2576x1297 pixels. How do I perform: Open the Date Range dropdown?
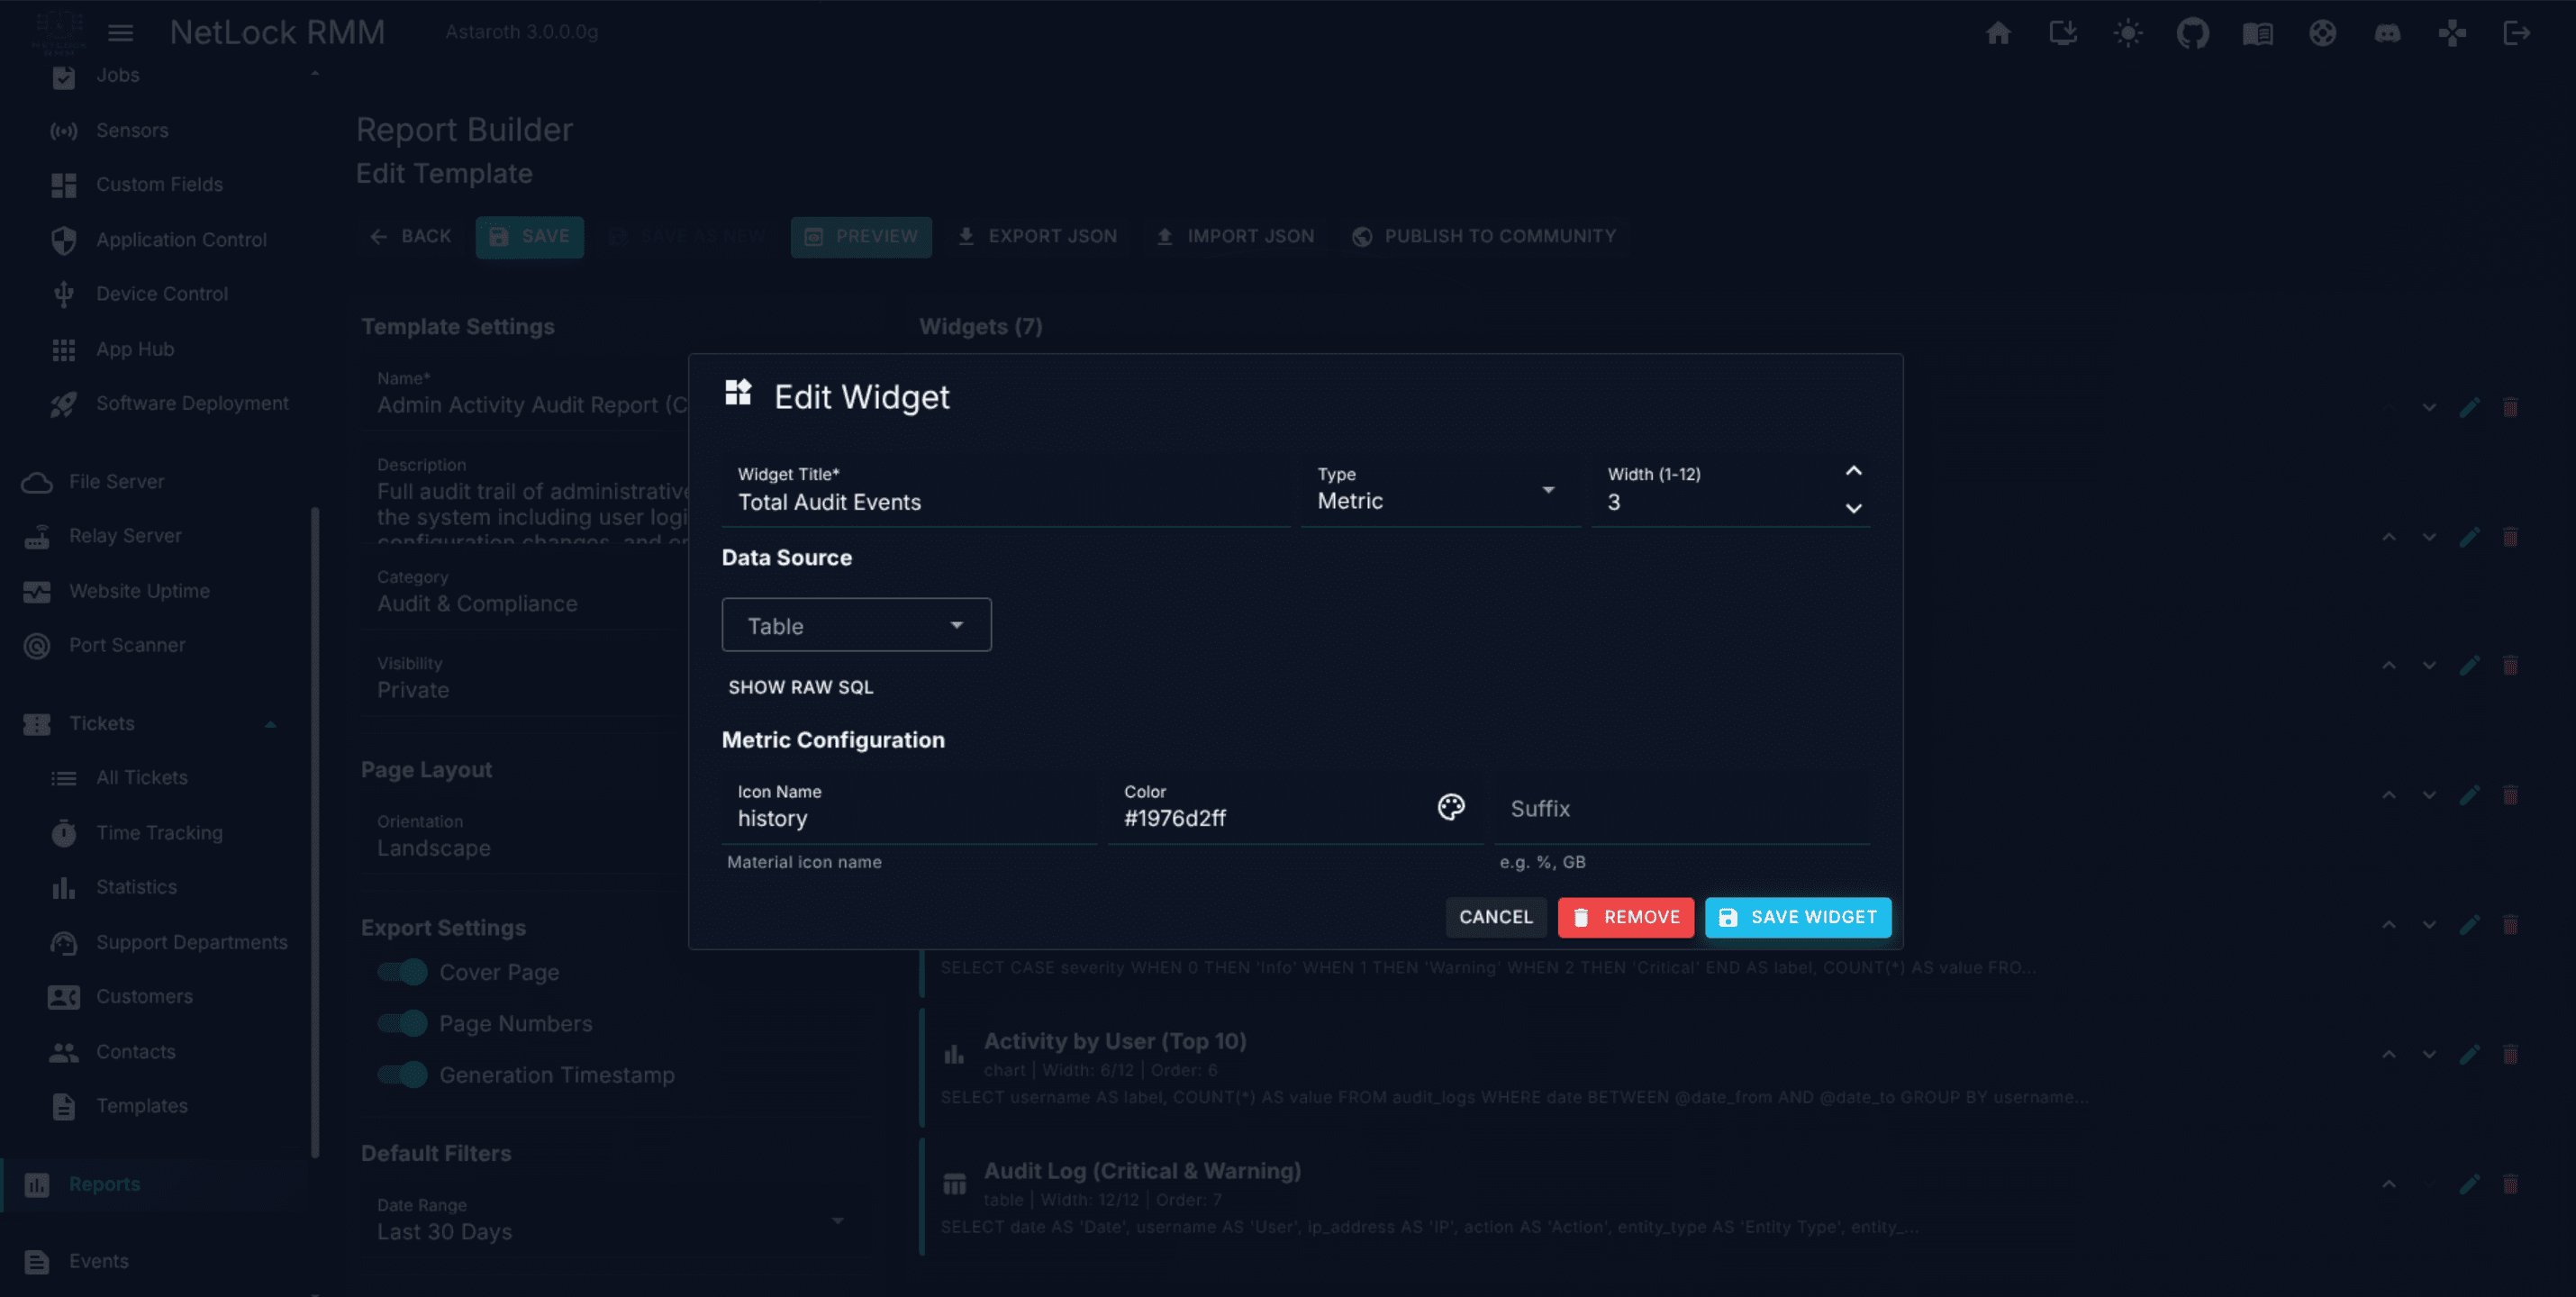coord(612,1220)
